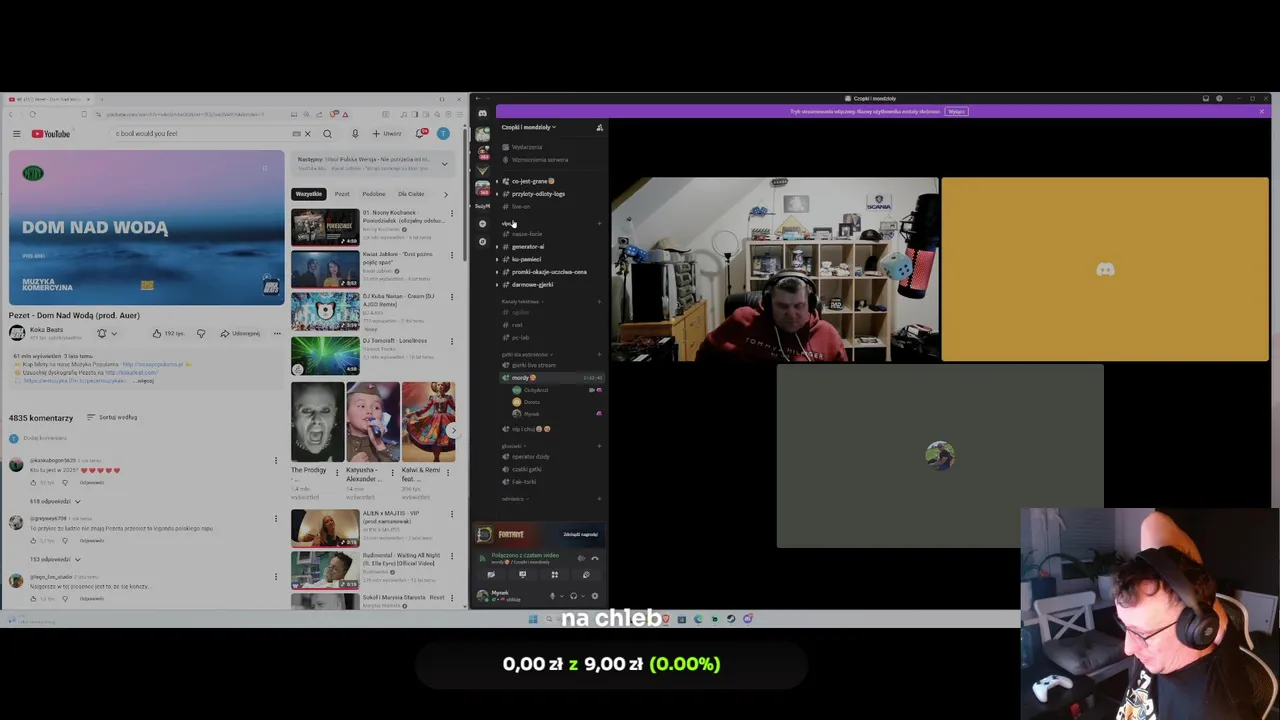Open the YouTube account avatar

point(443,134)
